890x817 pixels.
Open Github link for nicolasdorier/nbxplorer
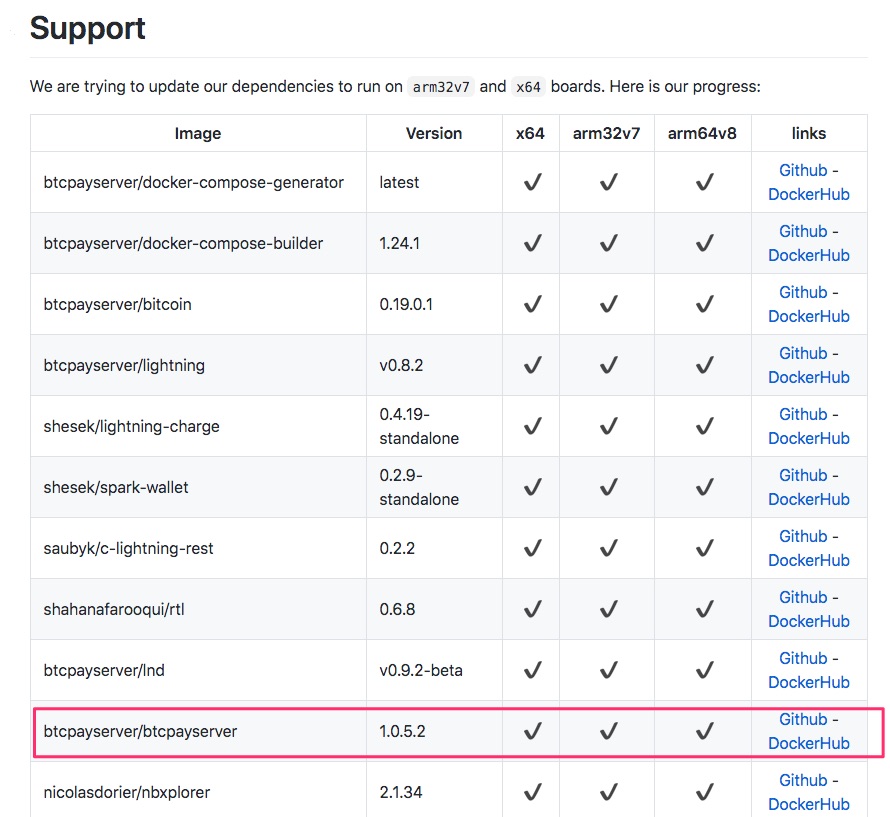[x=803, y=781]
